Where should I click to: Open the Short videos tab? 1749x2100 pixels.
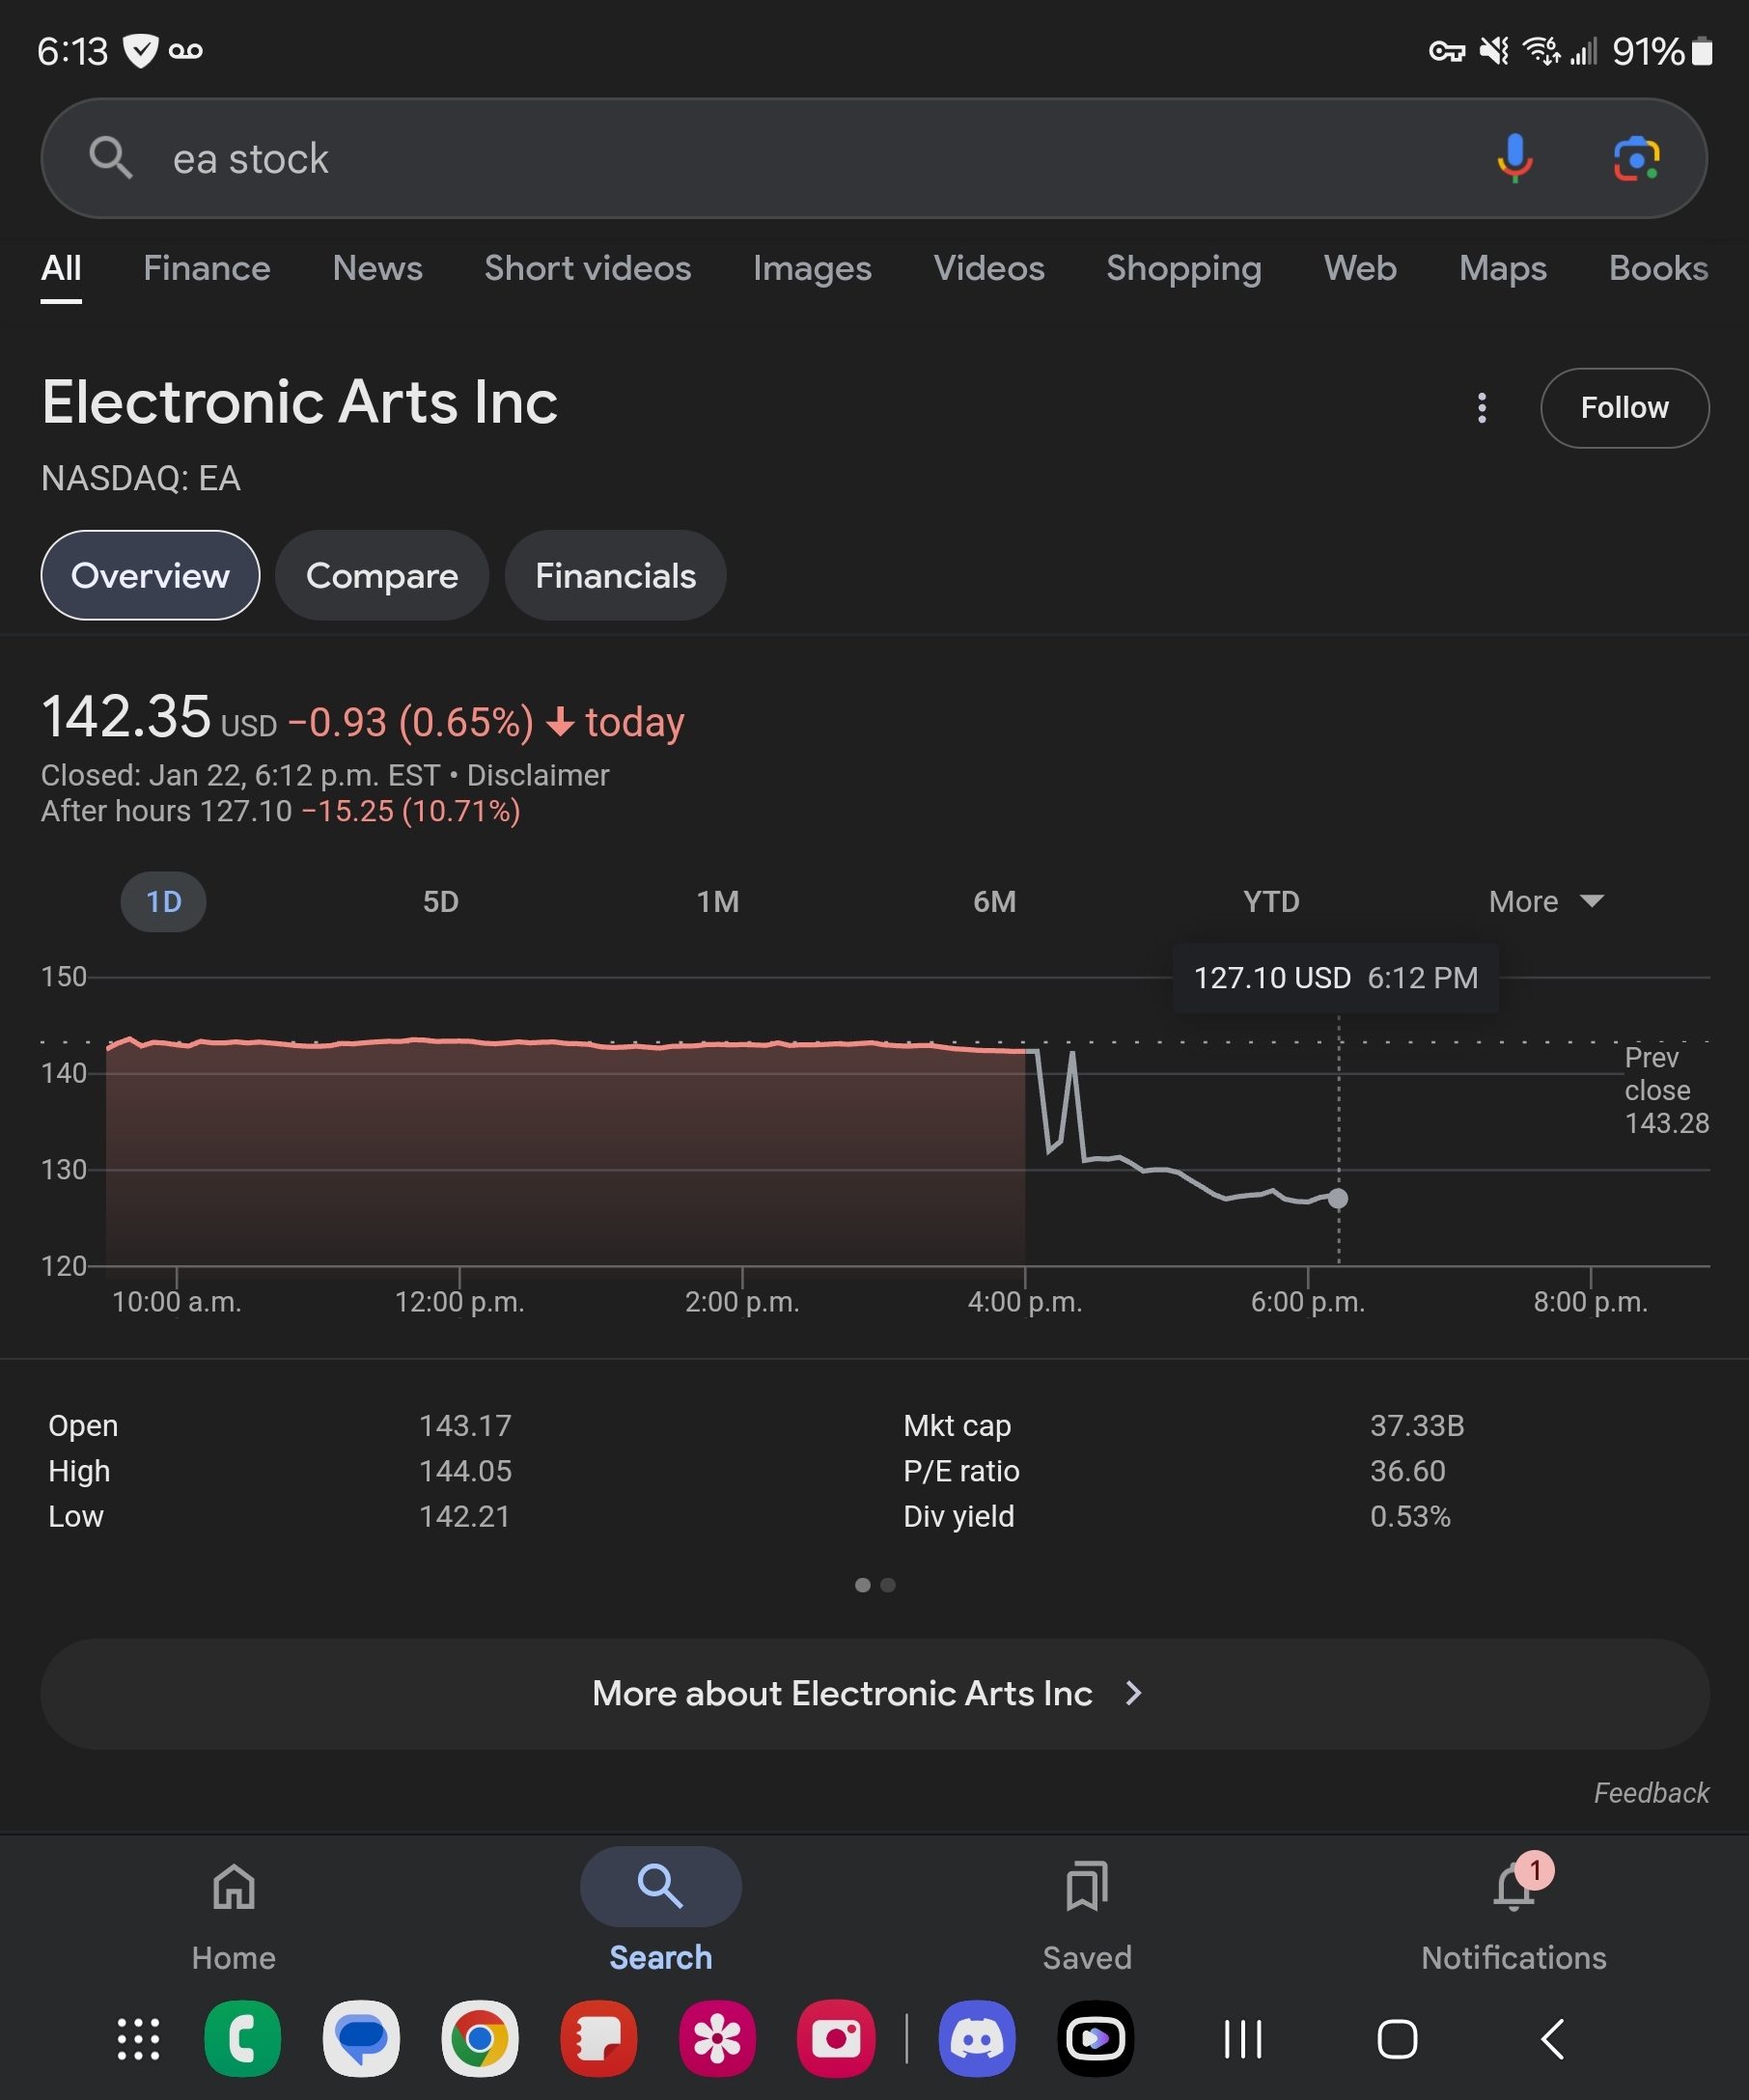pyautogui.click(x=588, y=268)
